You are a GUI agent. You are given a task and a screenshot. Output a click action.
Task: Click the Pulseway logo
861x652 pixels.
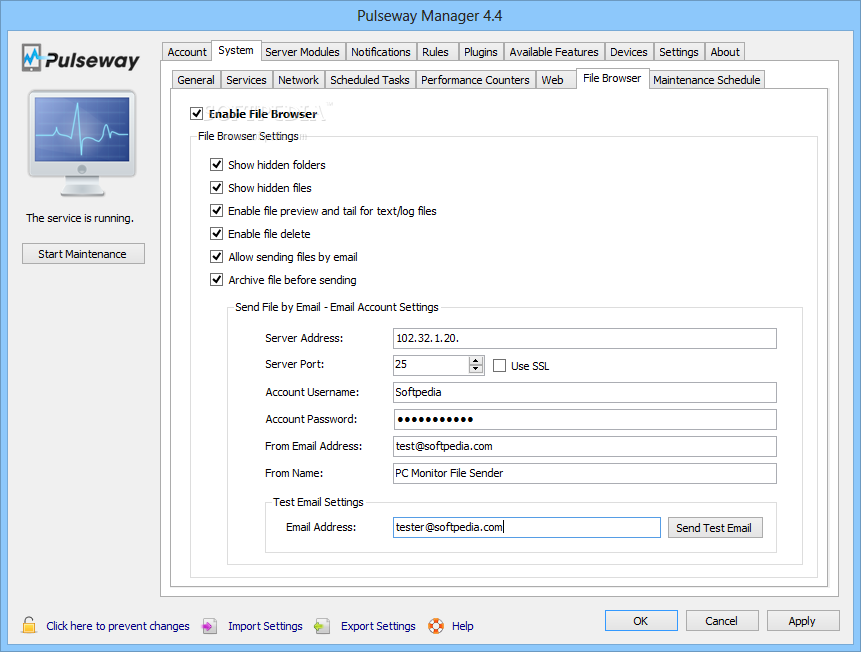pyautogui.click(x=81, y=58)
